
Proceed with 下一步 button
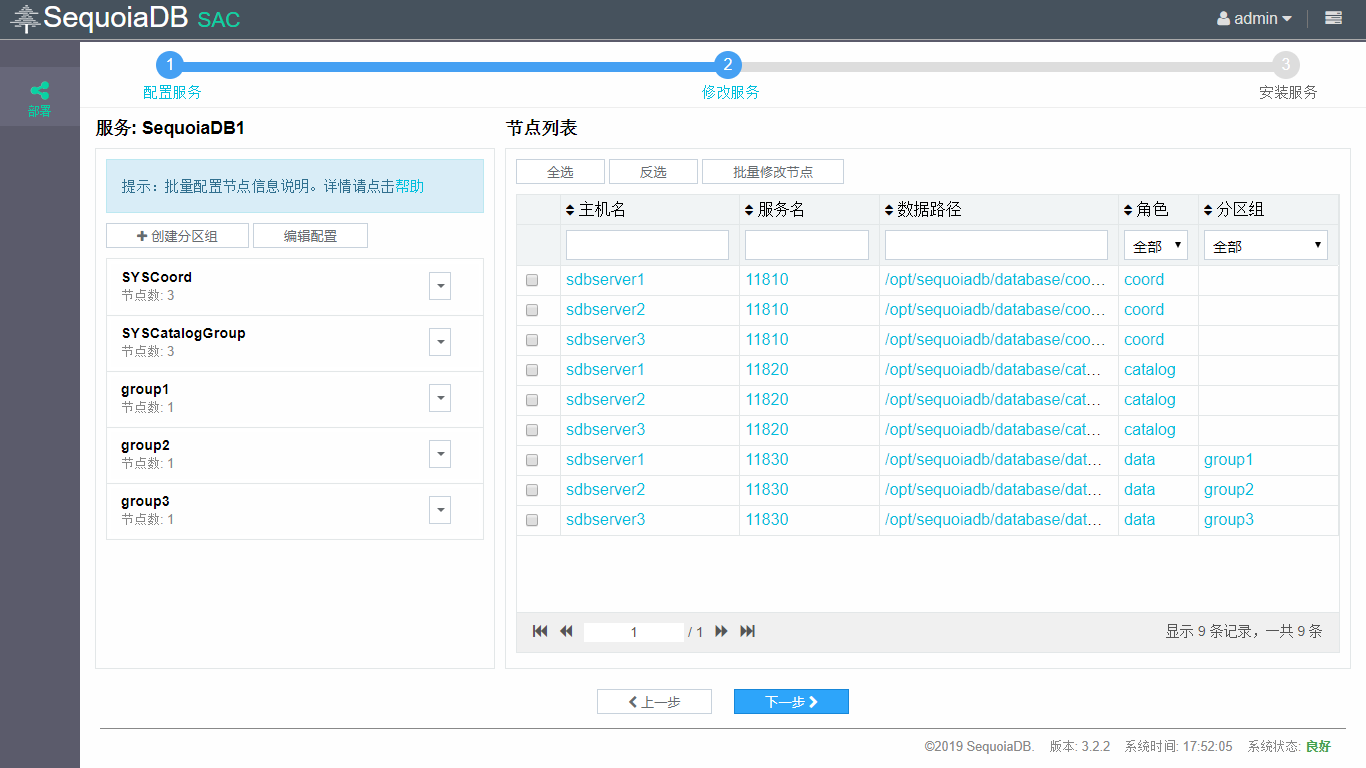coord(791,702)
